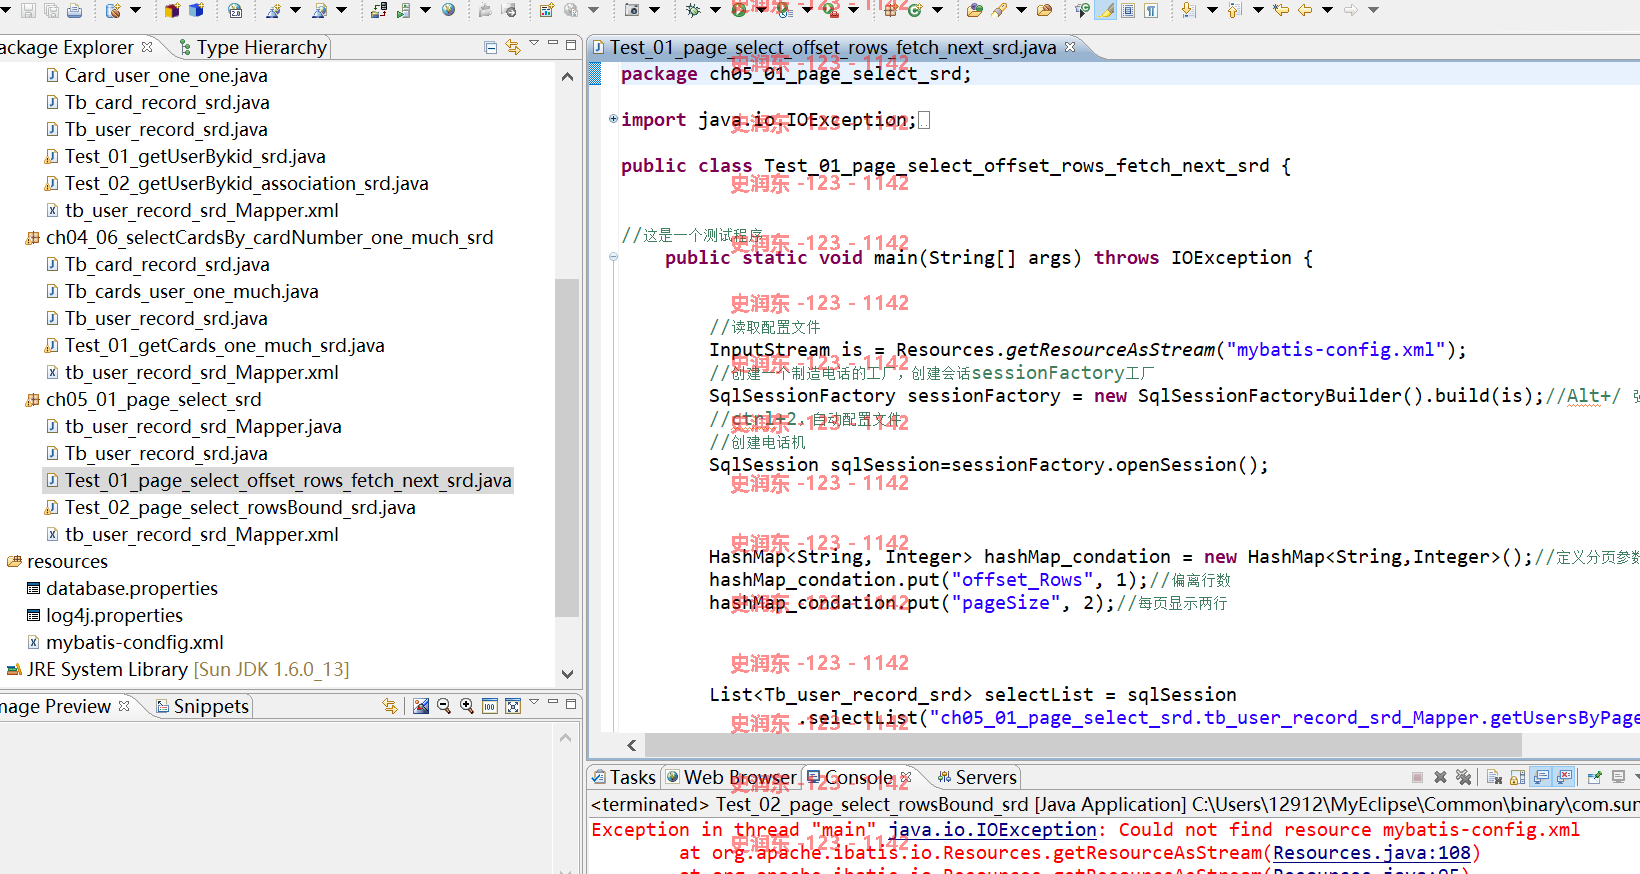Toggle Link with Editor in Package Explorer
The height and width of the screenshot is (874, 1640).
coord(513,47)
